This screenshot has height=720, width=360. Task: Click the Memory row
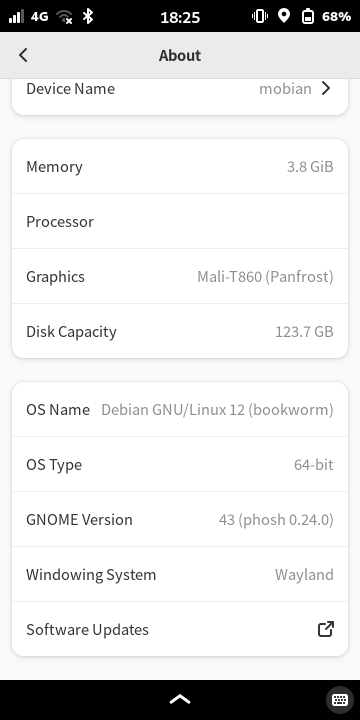180,166
